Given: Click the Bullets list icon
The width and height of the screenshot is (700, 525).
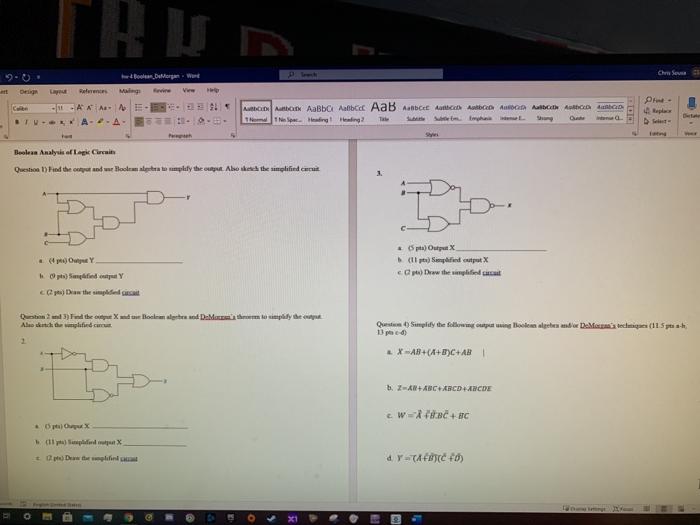Looking at the screenshot, I should tap(139, 108).
